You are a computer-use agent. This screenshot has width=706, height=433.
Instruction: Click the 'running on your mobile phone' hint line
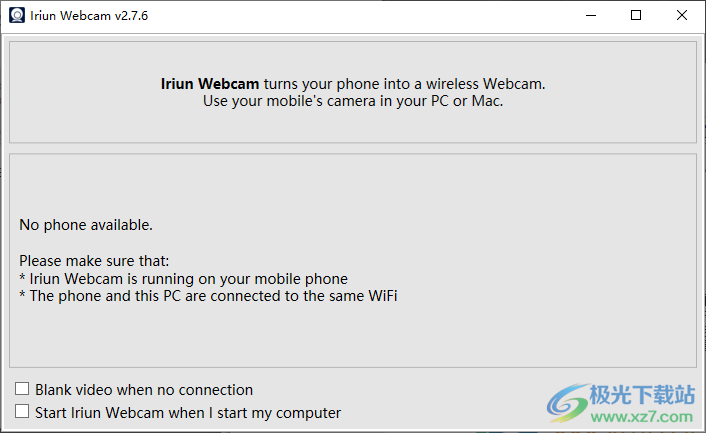184,279
